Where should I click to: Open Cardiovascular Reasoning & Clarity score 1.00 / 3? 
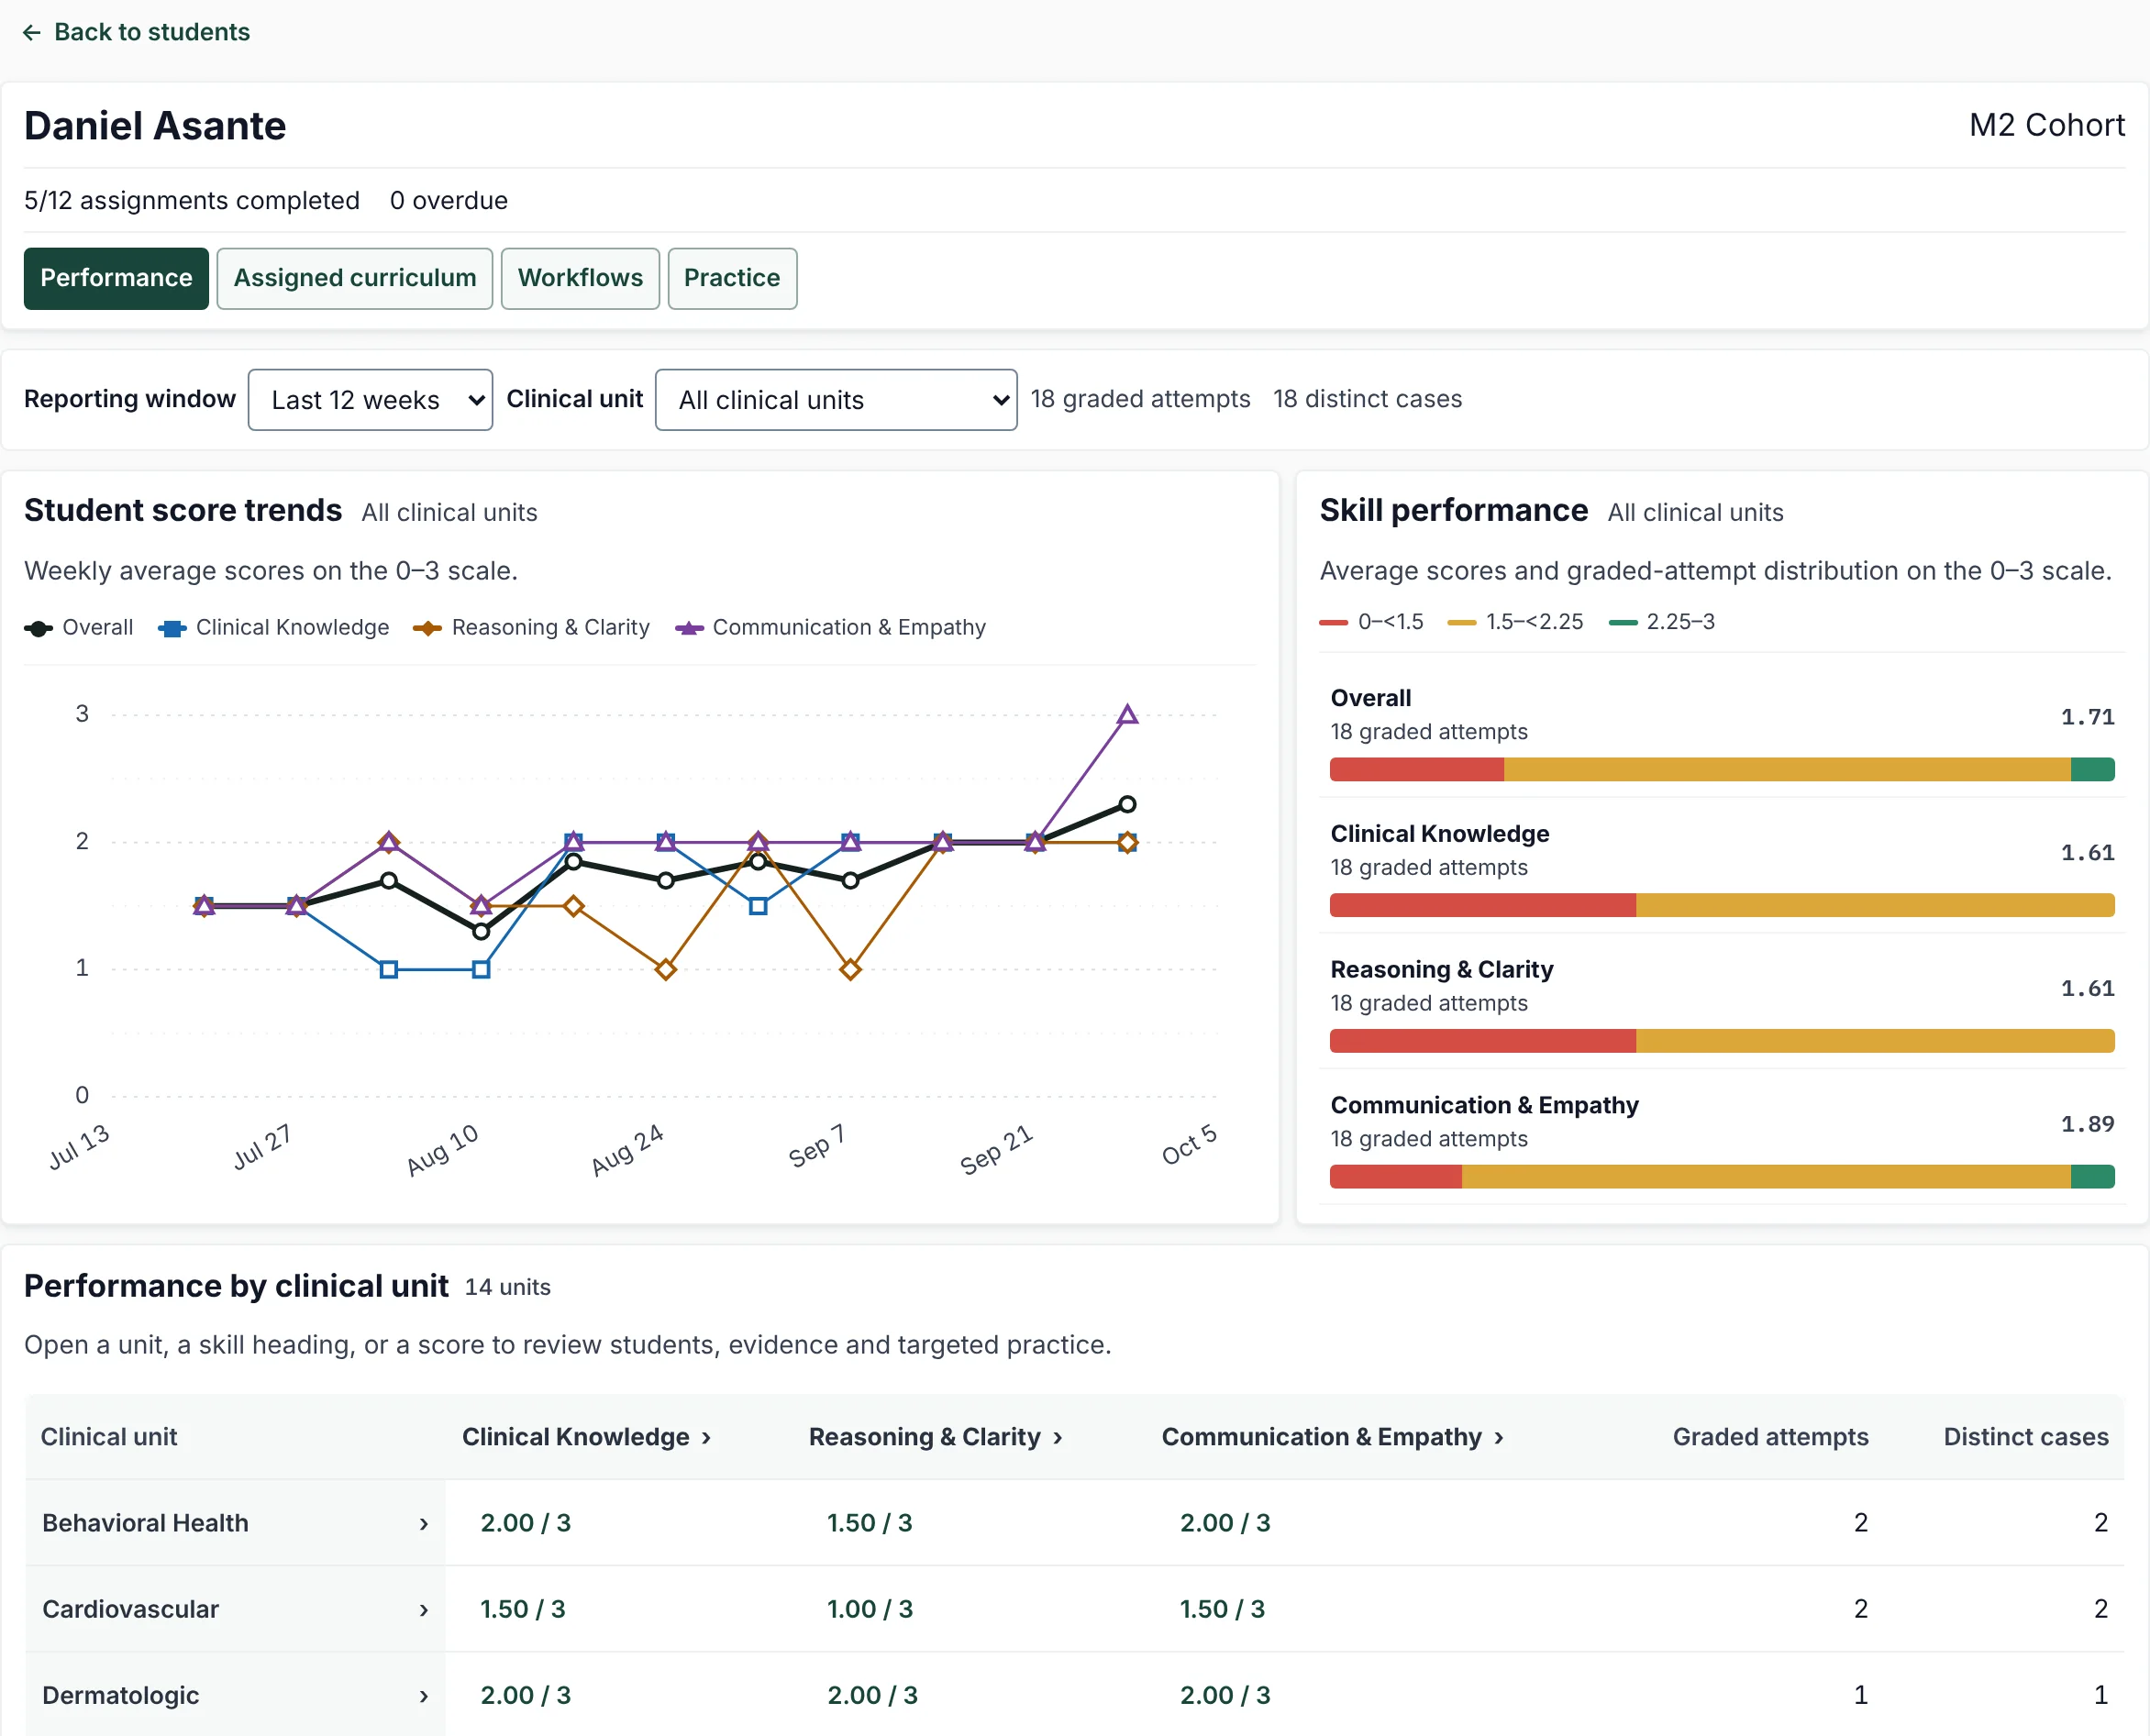(x=869, y=1609)
